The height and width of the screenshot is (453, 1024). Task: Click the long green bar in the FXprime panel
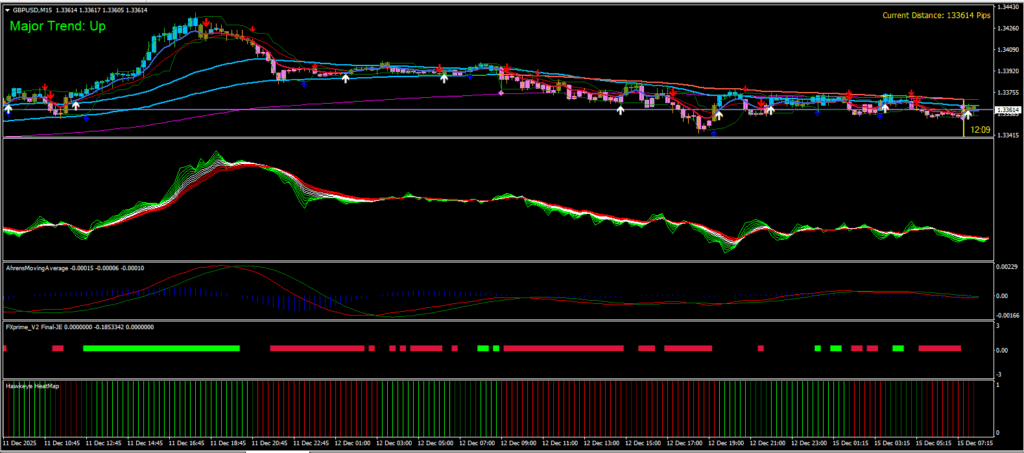pyautogui.click(x=161, y=348)
